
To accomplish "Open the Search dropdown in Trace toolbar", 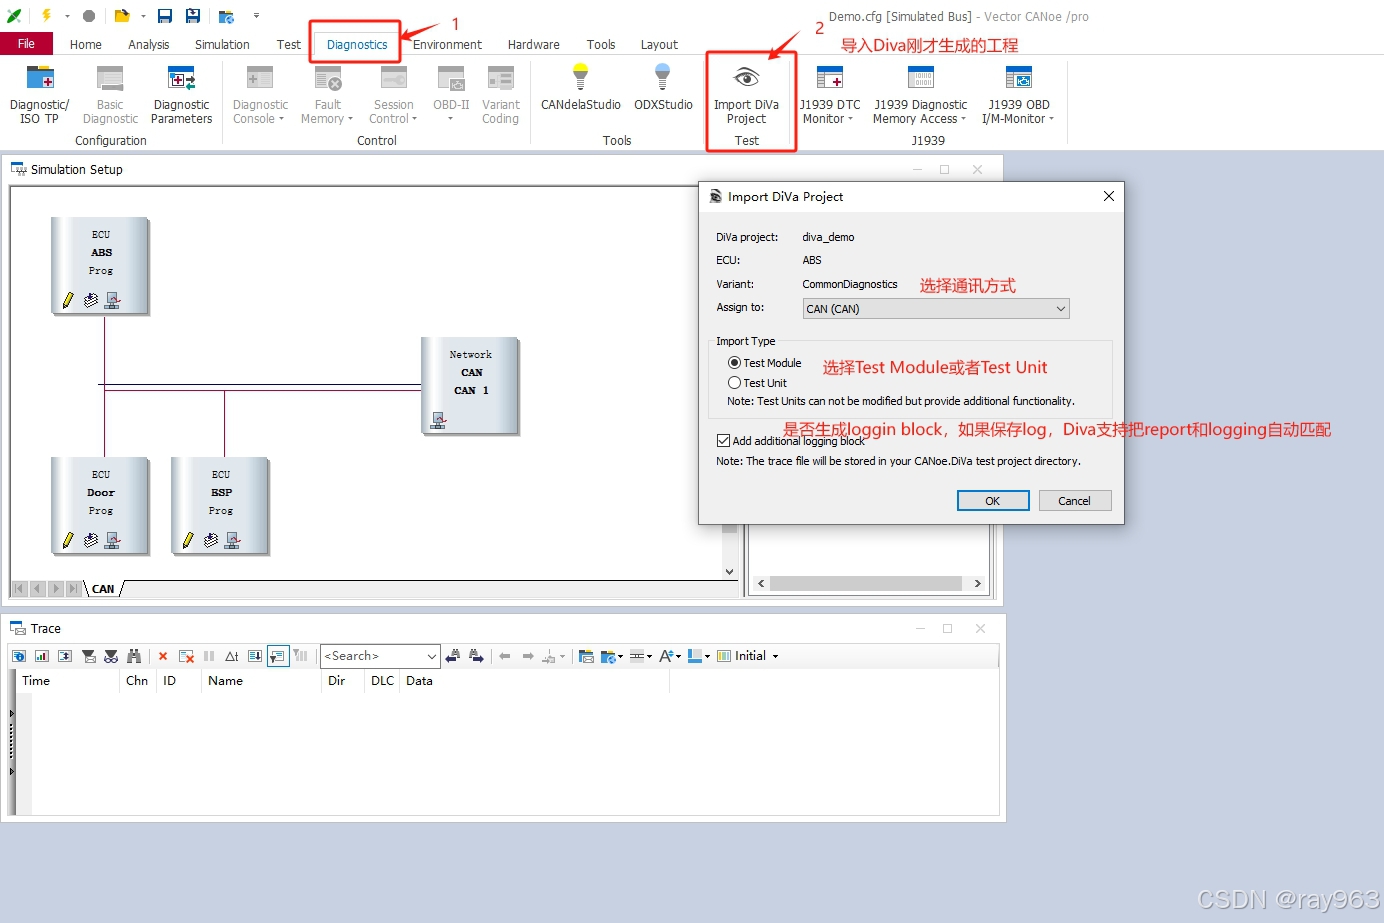I will pos(432,656).
